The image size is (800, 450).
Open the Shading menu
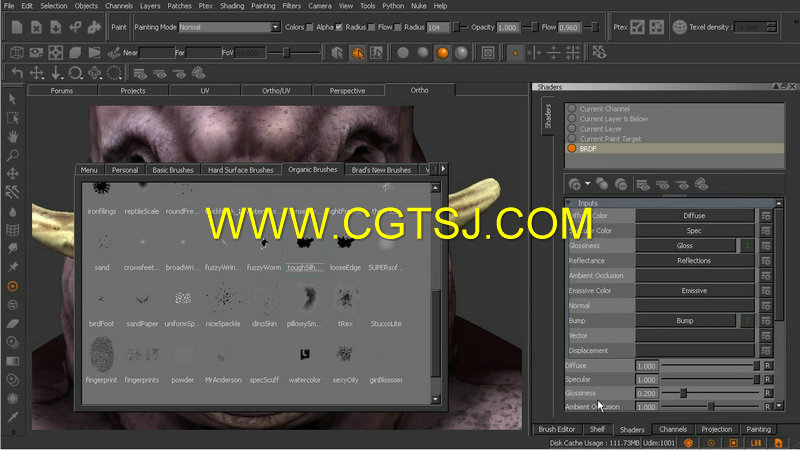coord(232,6)
